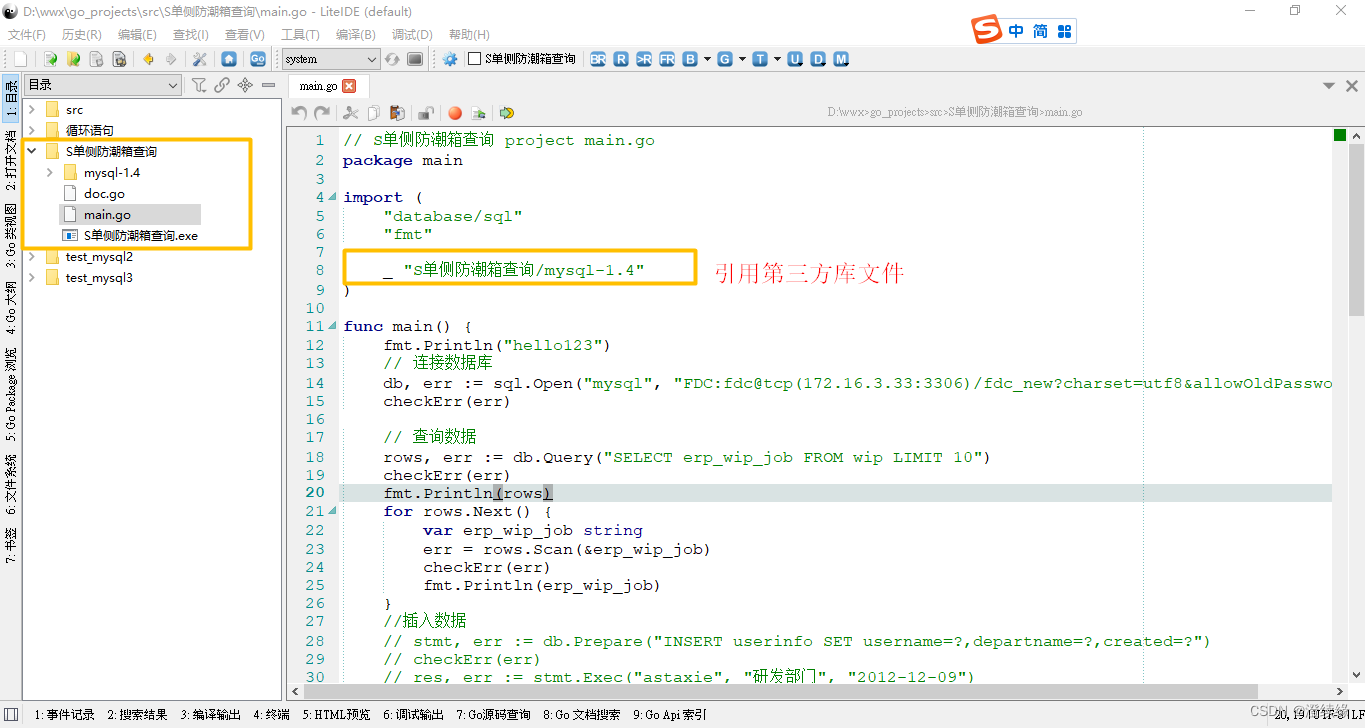Click the R (Run) toolbar icon
This screenshot has width=1365, height=728.
(x=621, y=59)
